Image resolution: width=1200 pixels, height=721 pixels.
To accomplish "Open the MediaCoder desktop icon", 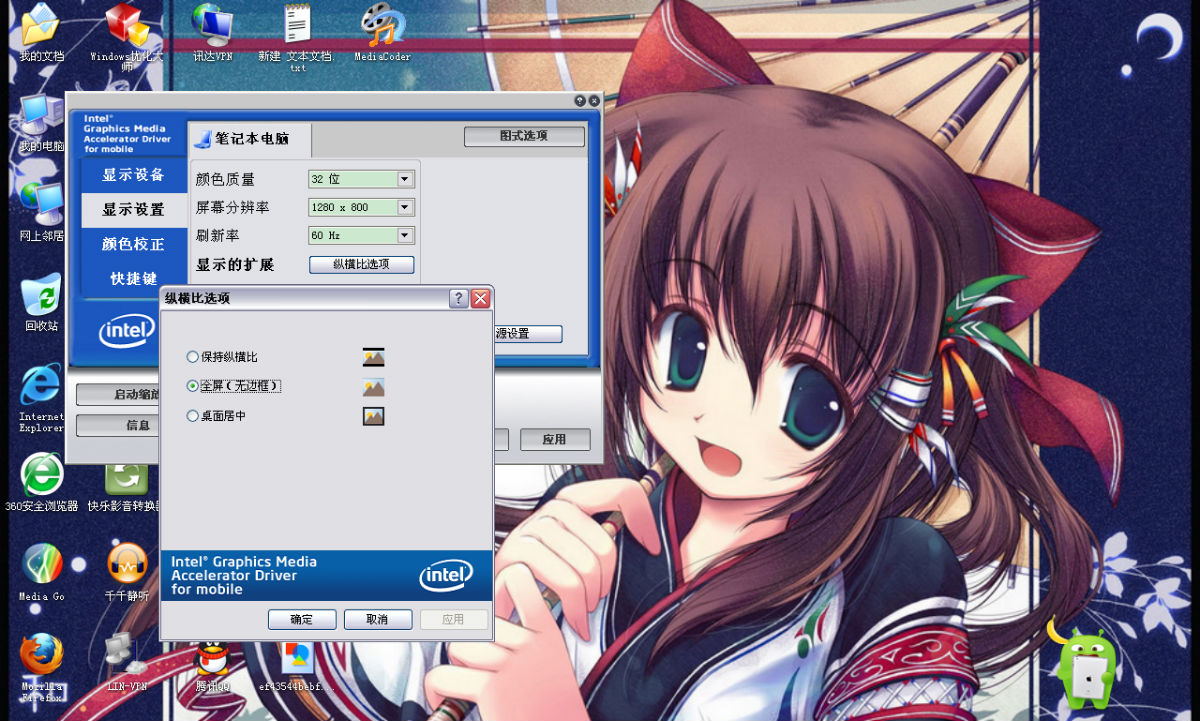I will 382,26.
